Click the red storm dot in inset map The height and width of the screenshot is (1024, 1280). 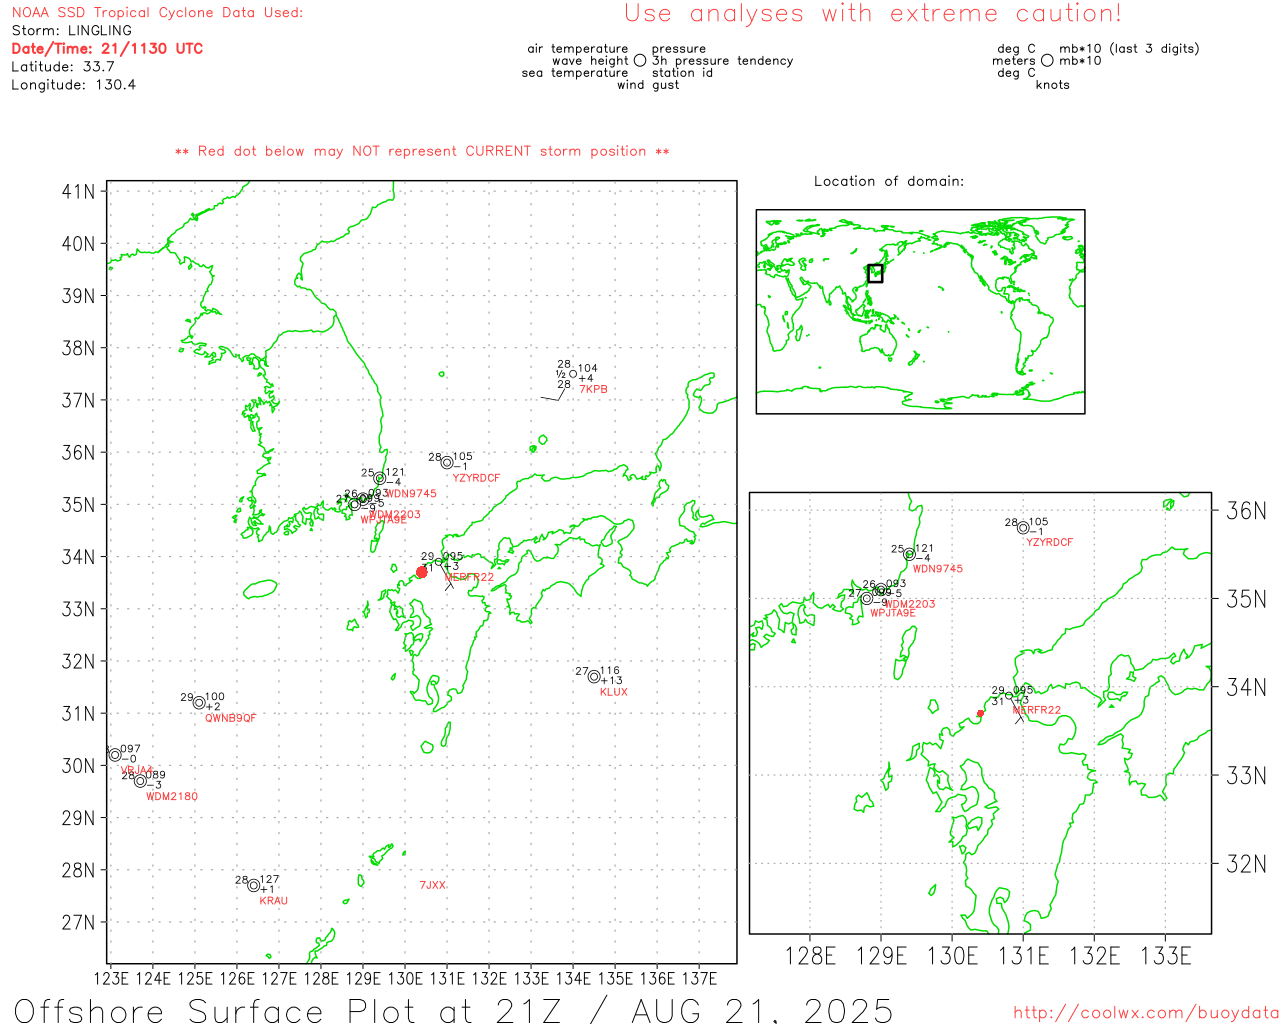980,713
